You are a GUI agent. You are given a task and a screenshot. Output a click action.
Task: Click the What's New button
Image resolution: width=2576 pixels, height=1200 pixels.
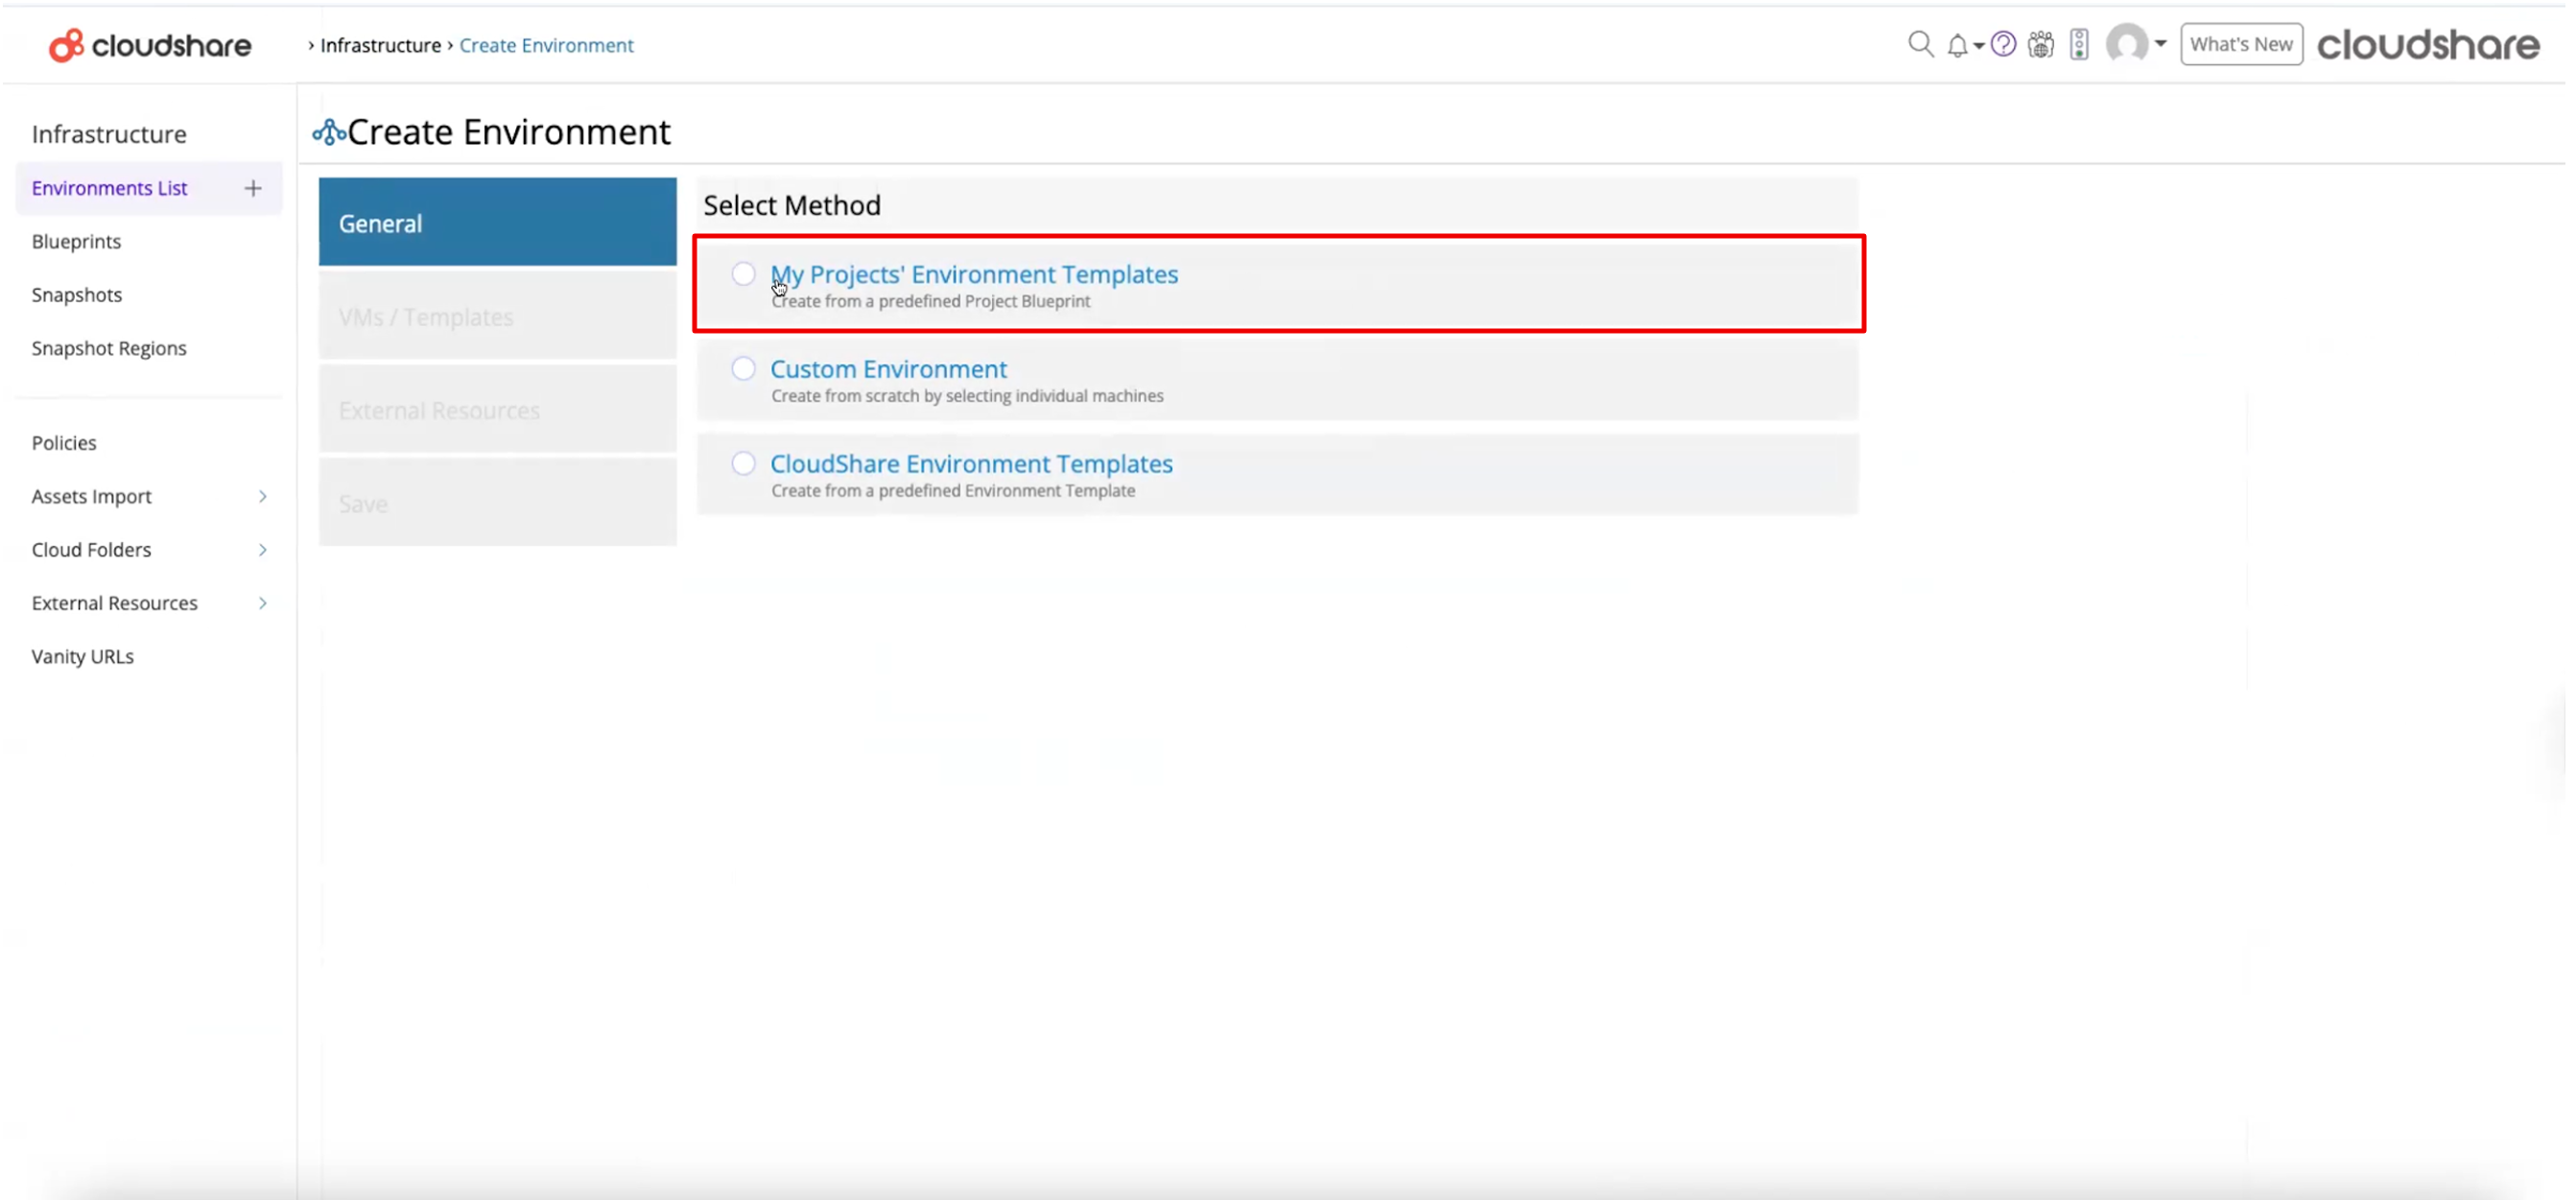[2242, 44]
